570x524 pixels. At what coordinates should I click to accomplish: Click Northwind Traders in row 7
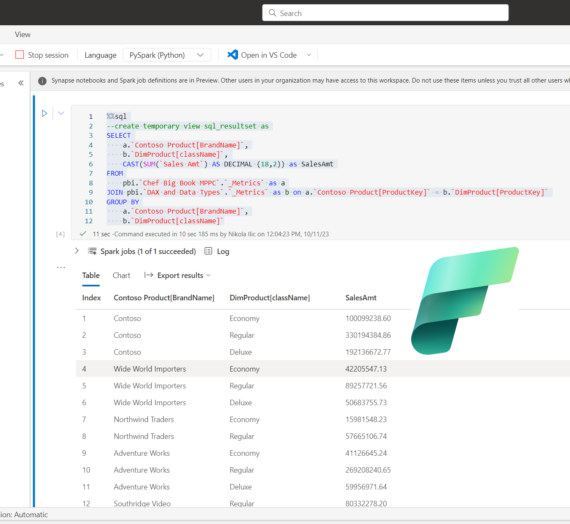144,419
